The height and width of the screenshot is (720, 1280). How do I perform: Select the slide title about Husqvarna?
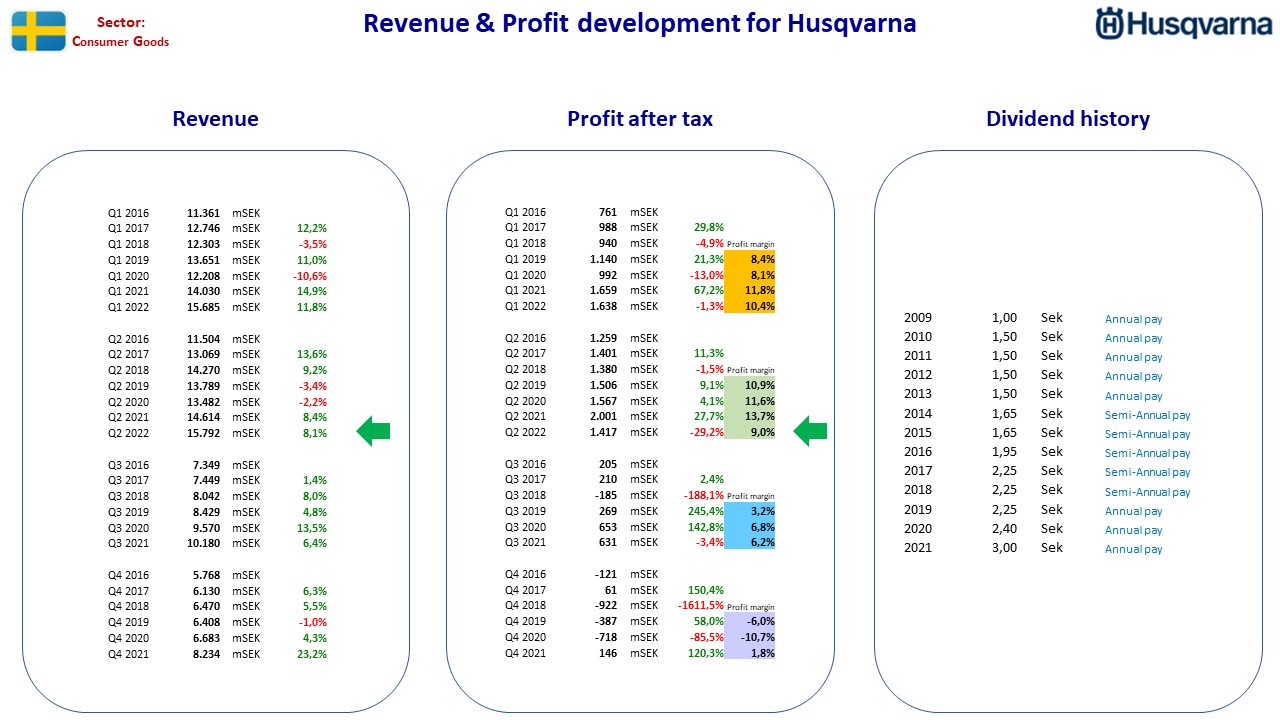[639, 23]
